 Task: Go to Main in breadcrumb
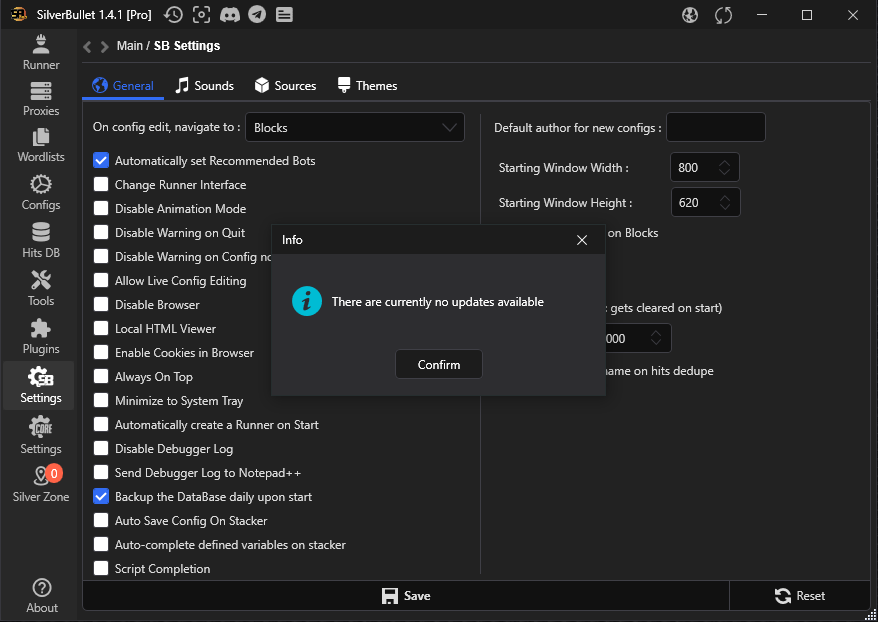129,46
